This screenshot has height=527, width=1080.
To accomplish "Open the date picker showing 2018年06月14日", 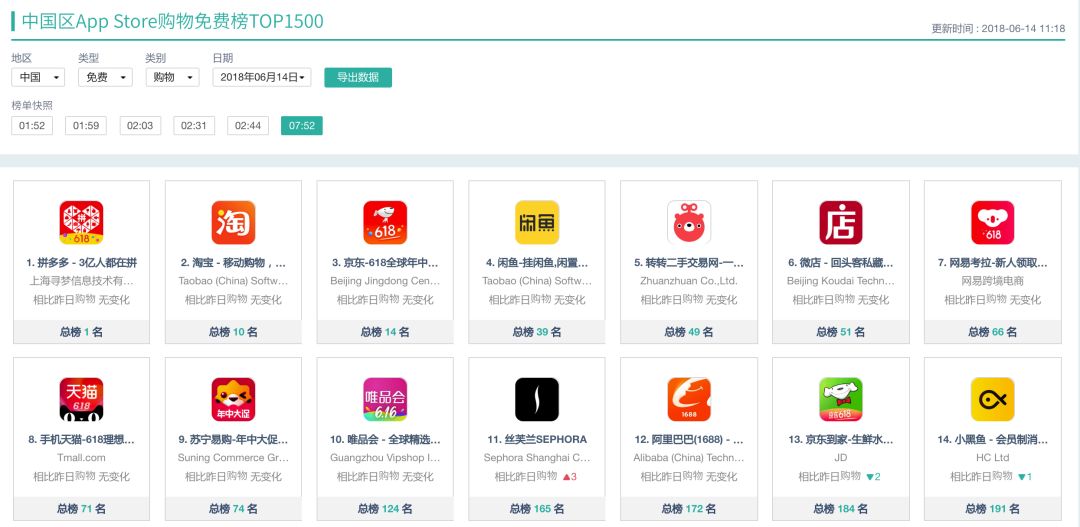I will click(x=262, y=77).
